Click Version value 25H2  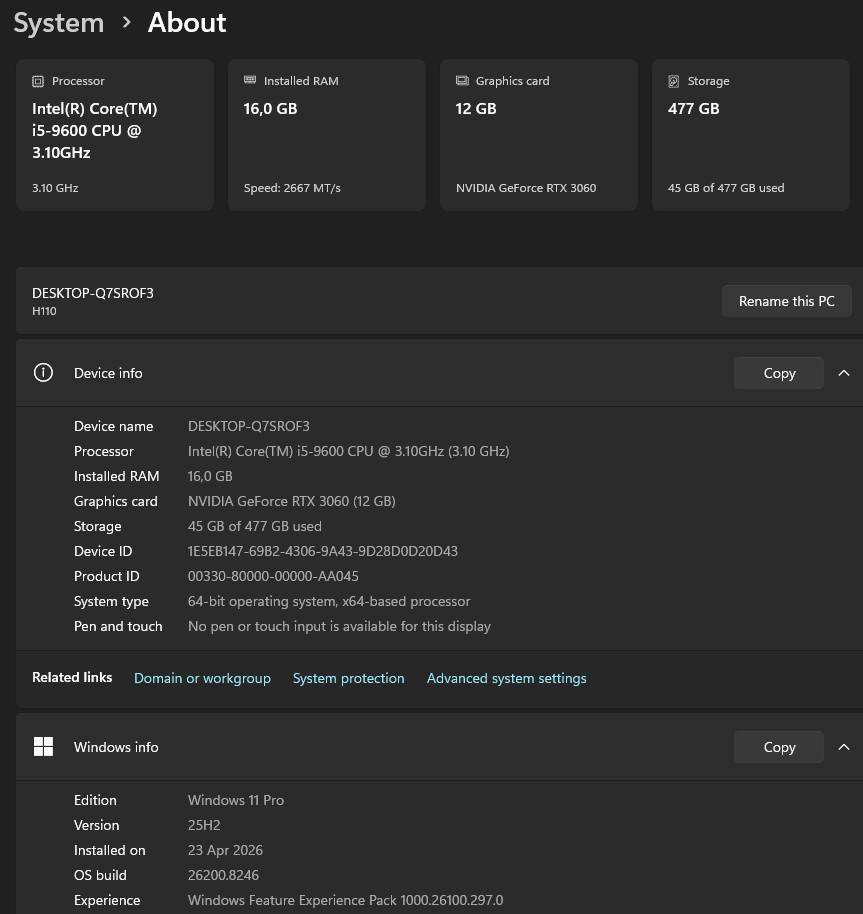coord(204,825)
